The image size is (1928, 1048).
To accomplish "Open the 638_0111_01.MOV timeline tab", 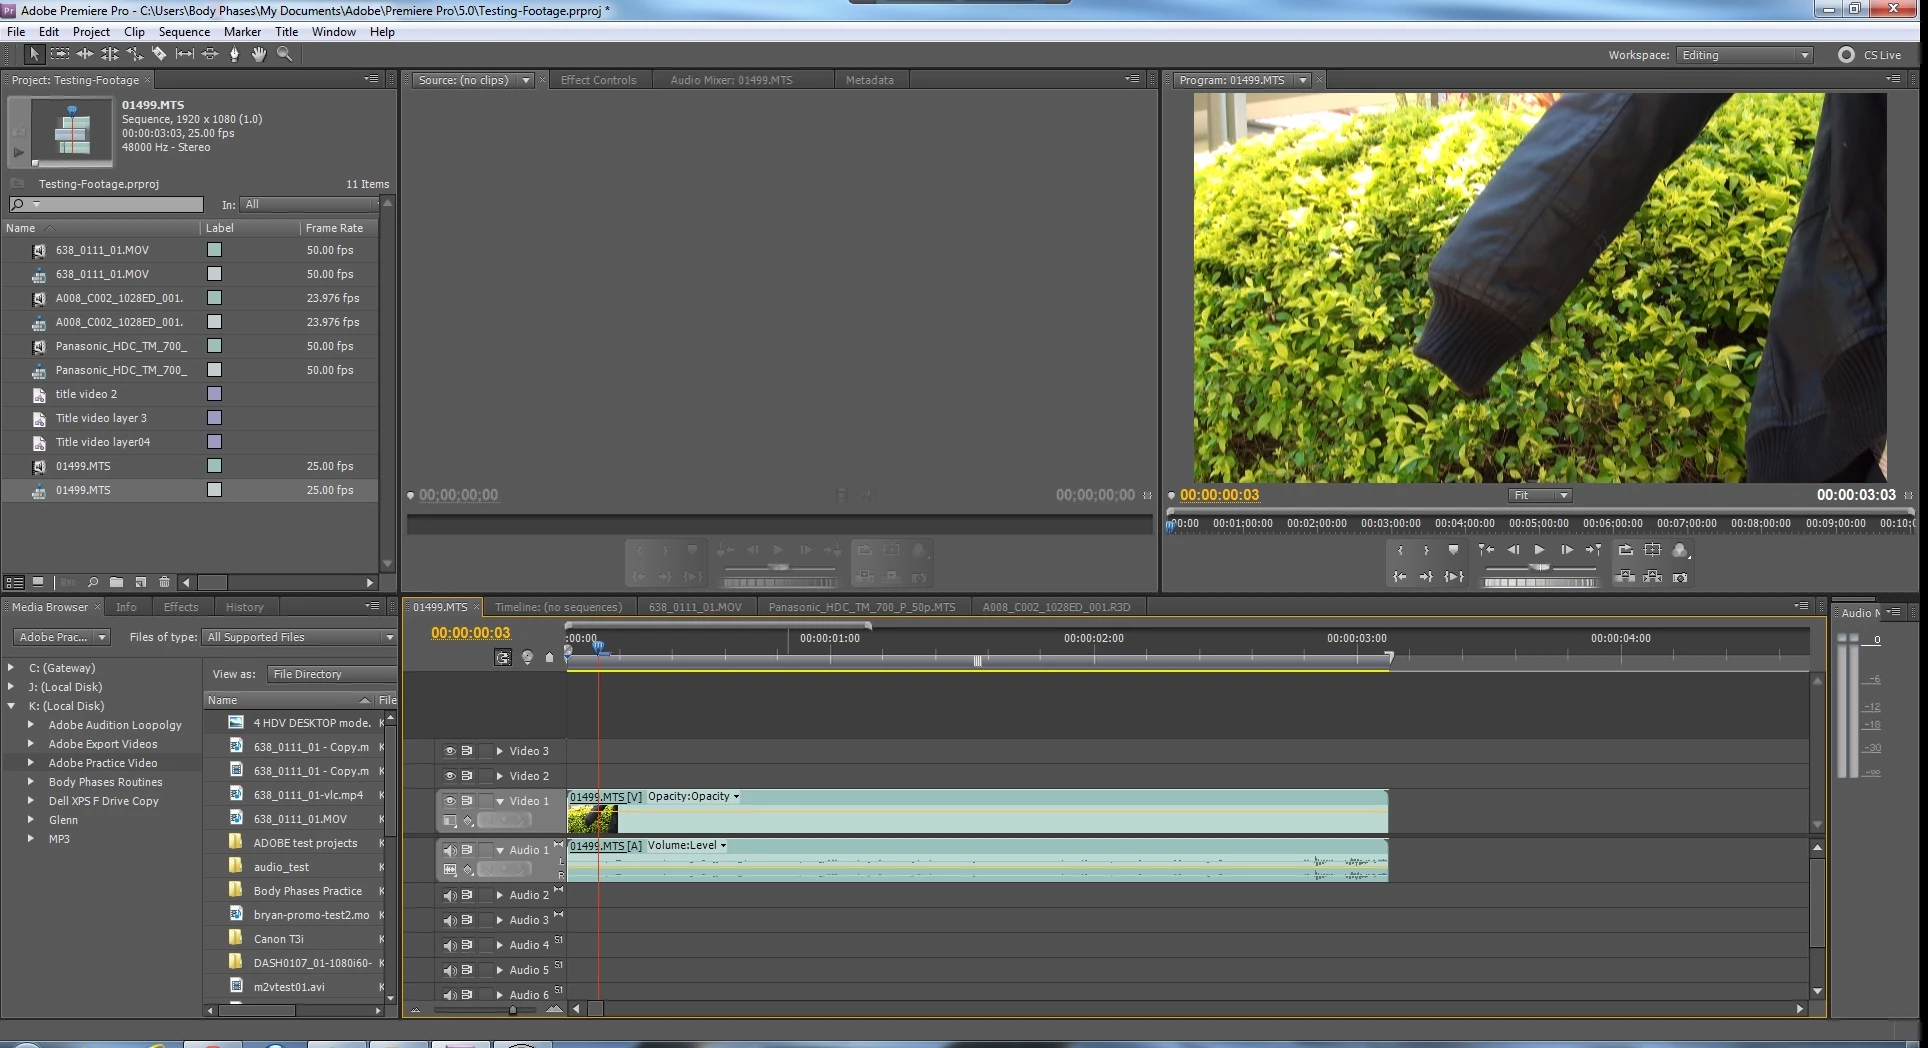I will tap(695, 607).
